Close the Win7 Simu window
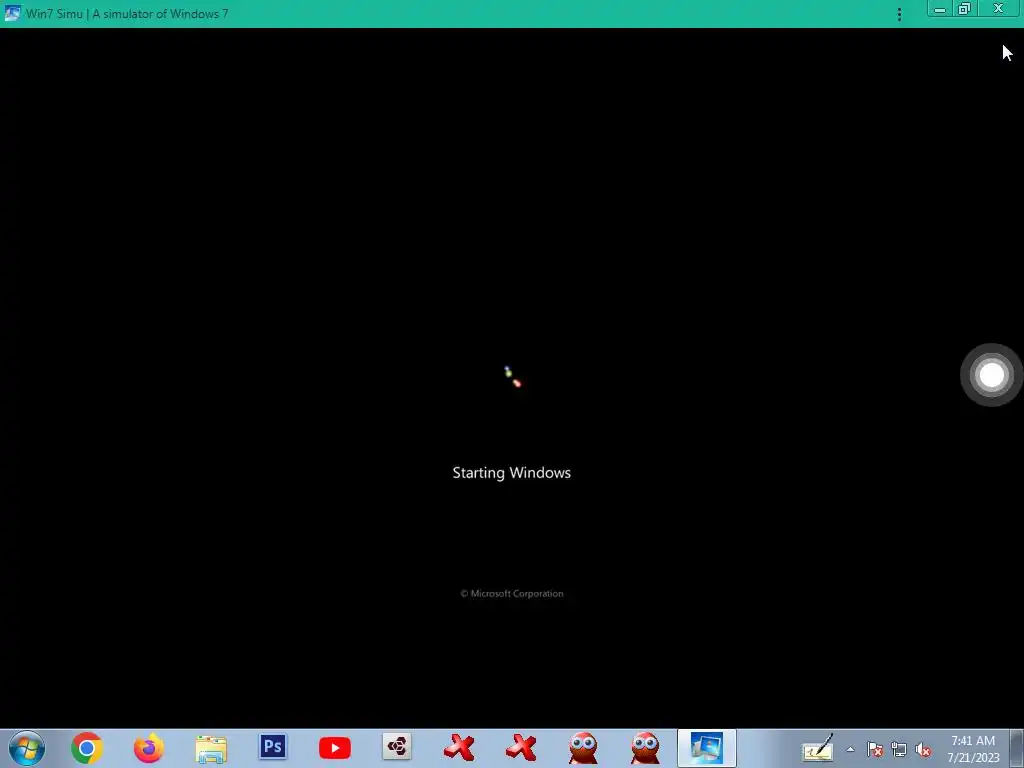The height and width of the screenshot is (768, 1024). coord(999,9)
